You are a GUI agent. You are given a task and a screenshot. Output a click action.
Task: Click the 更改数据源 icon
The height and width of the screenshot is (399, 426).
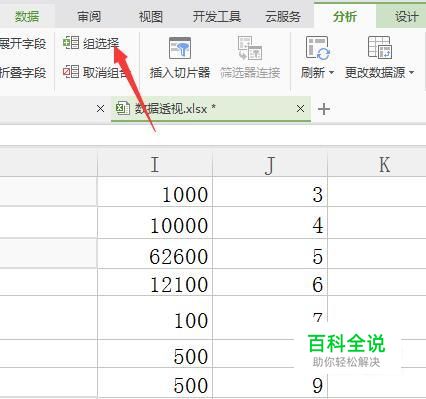[x=380, y=48]
